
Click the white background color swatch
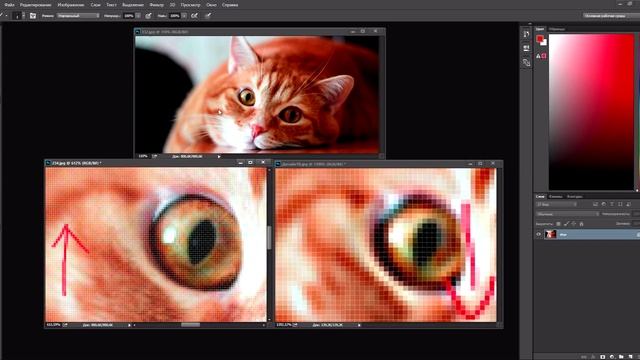click(x=544, y=43)
